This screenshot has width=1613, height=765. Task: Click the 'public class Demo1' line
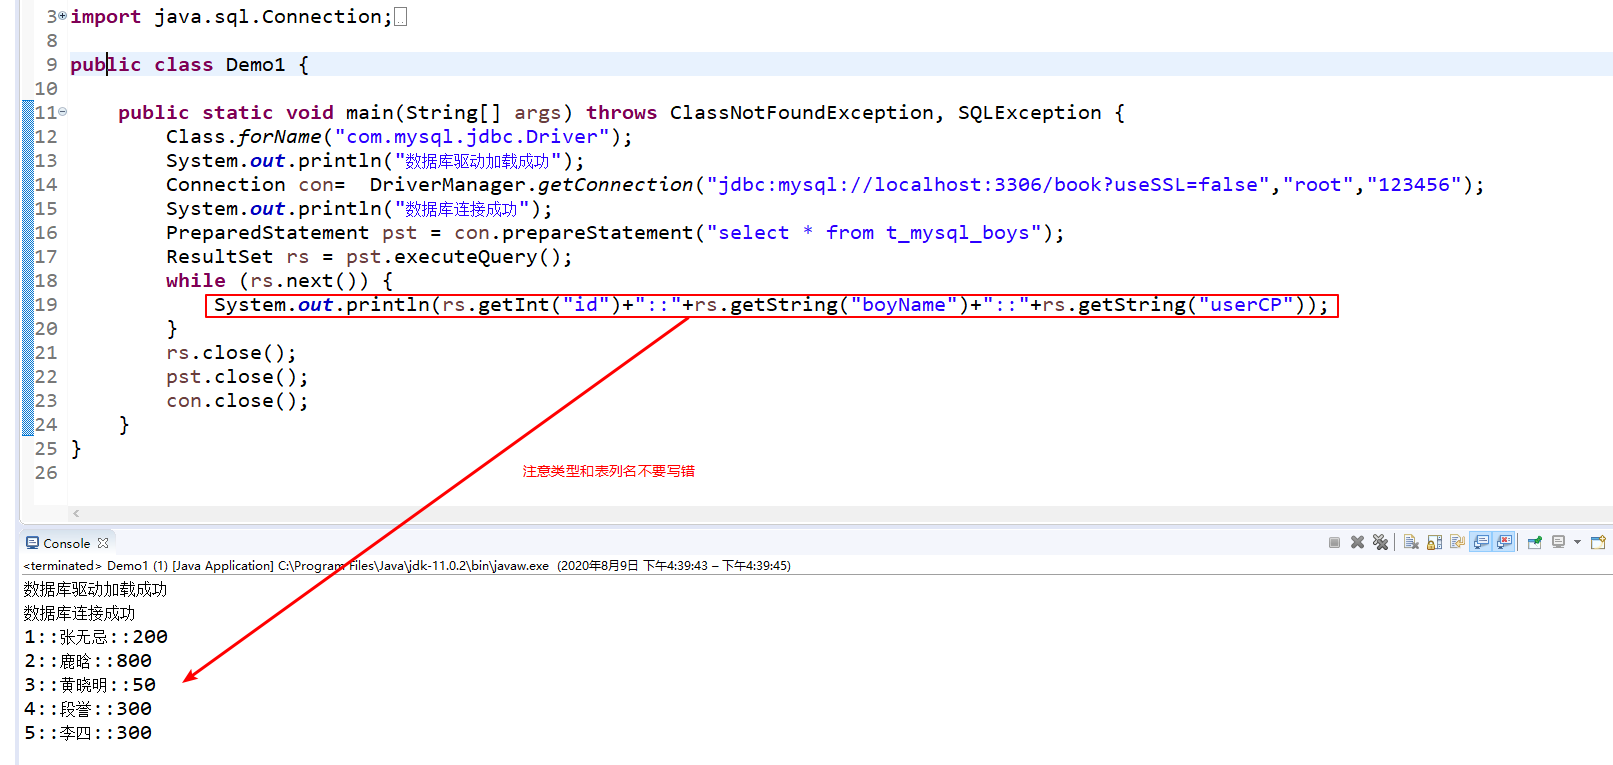point(190,64)
